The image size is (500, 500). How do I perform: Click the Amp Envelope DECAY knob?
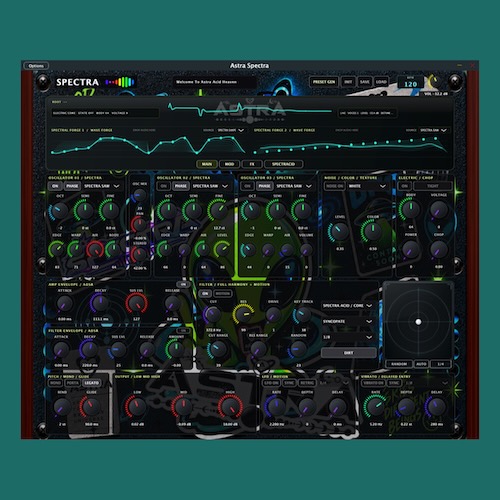100,303
